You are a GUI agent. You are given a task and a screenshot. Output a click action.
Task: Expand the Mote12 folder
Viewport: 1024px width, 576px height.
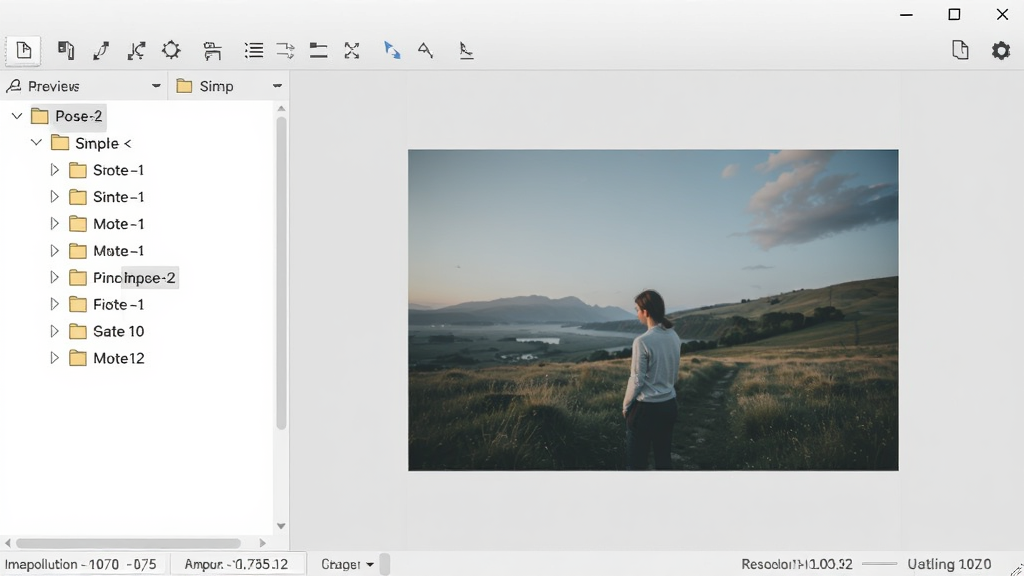[55, 358]
